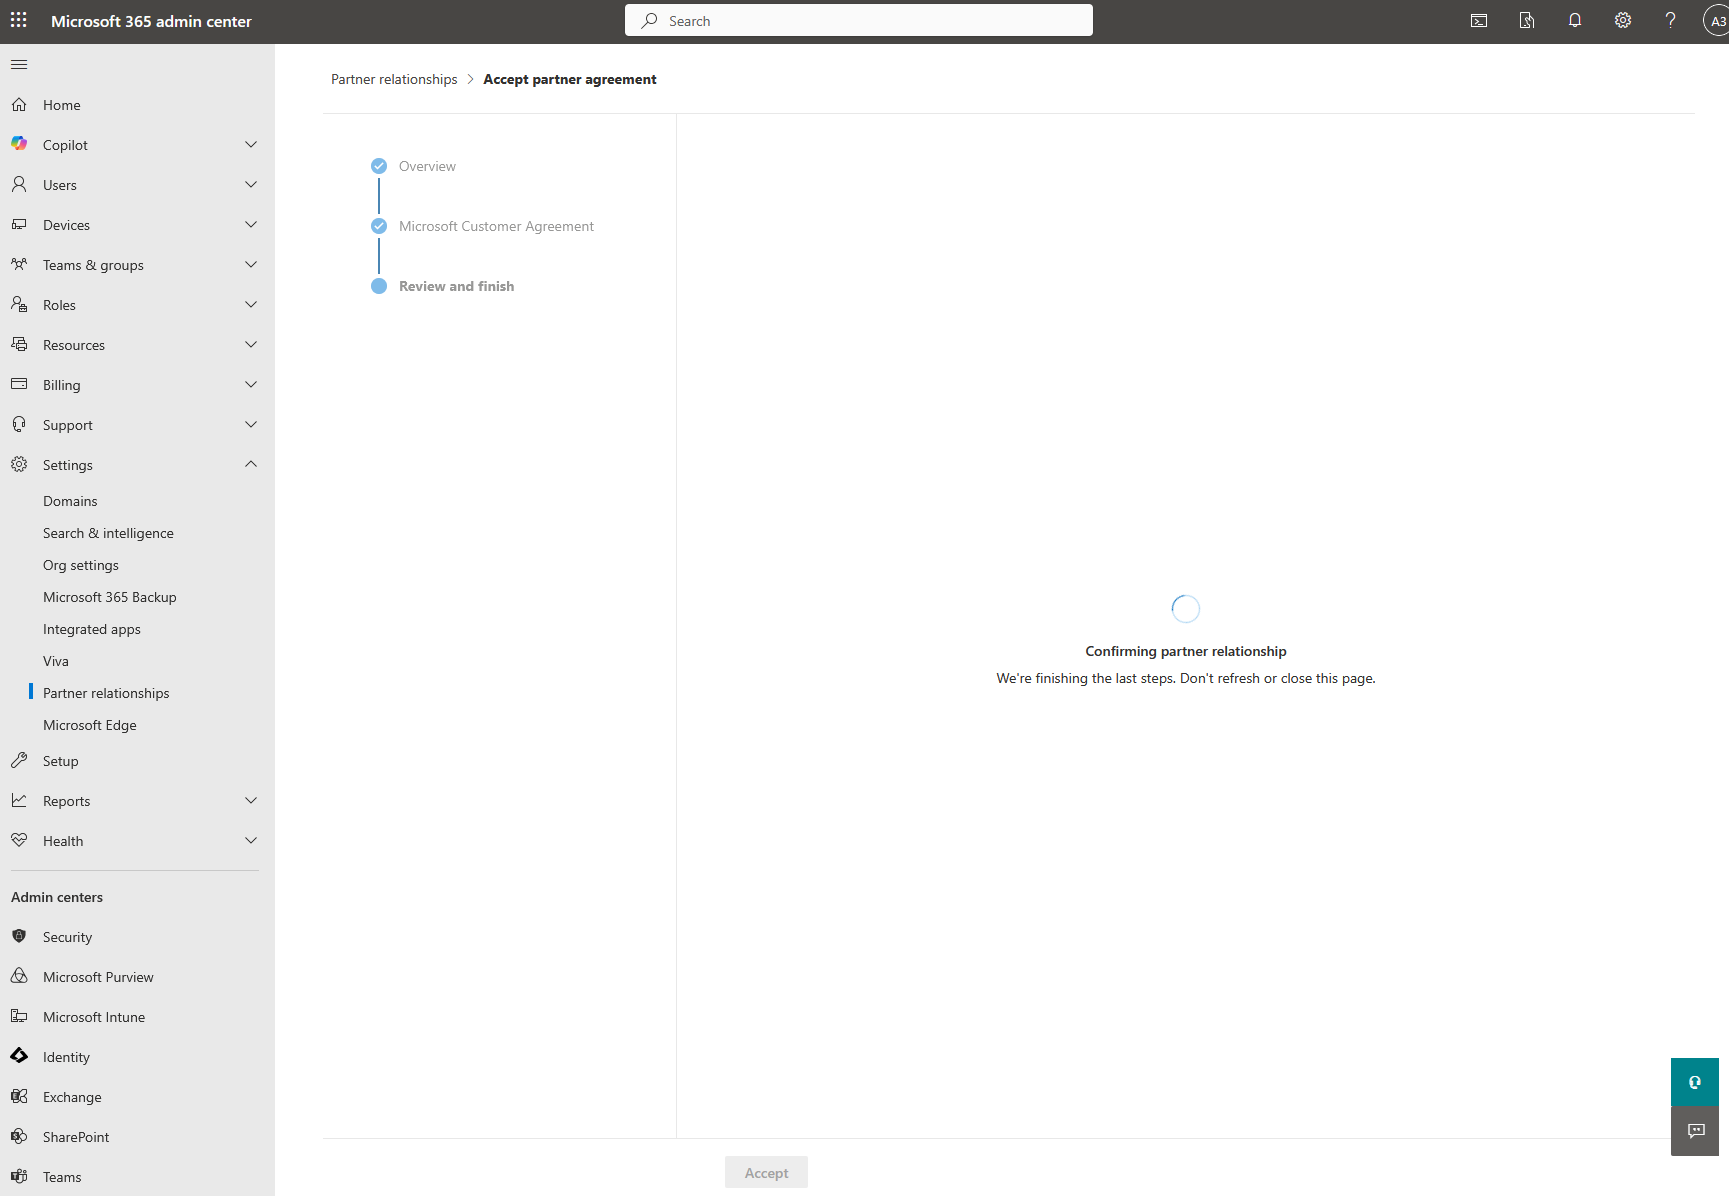Viewport: 1729px width, 1196px height.
Task: Open Org settings menu item
Action: coord(81,565)
